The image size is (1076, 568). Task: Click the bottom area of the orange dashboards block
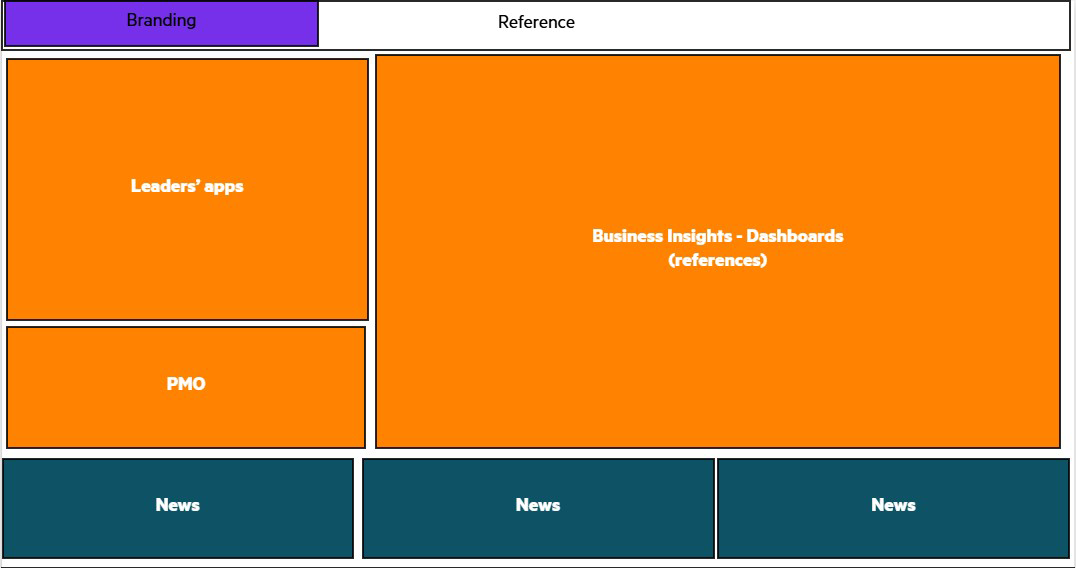tap(717, 420)
